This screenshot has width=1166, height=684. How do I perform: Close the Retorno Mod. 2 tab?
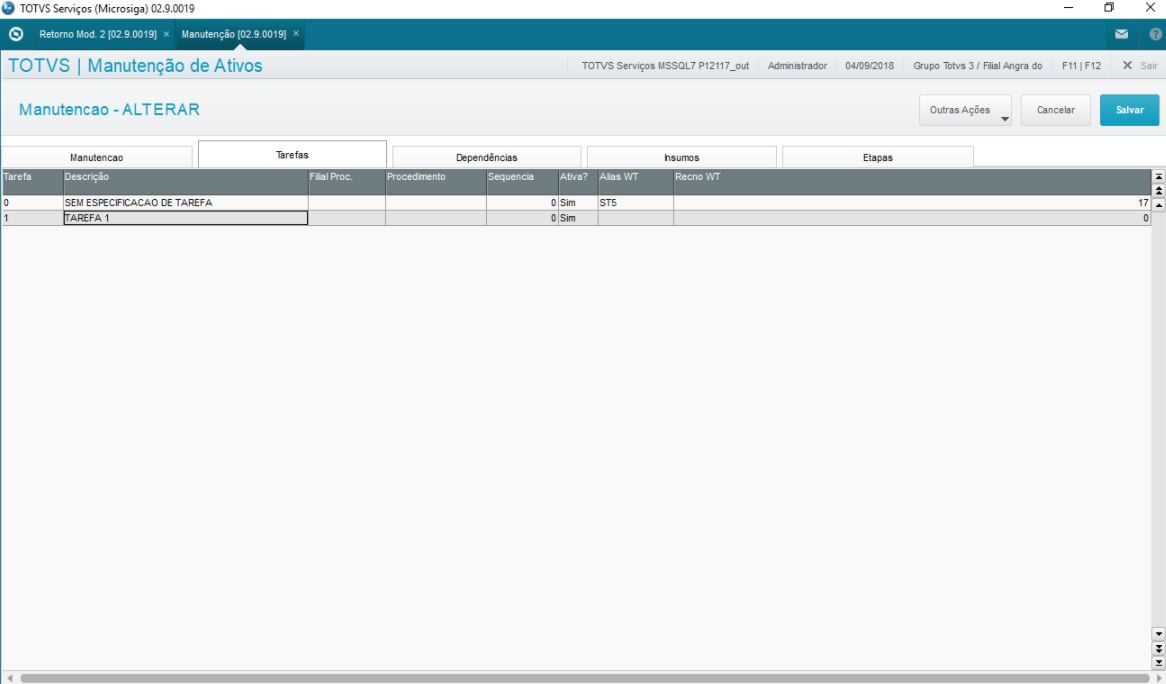pyautogui.click(x=167, y=34)
